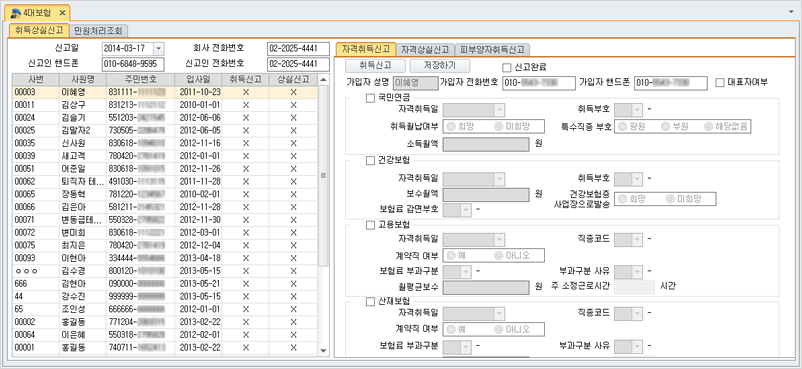This screenshot has height=369, width=802.
Task: Click the 4대보험 tab icon
Action: coord(16,12)
